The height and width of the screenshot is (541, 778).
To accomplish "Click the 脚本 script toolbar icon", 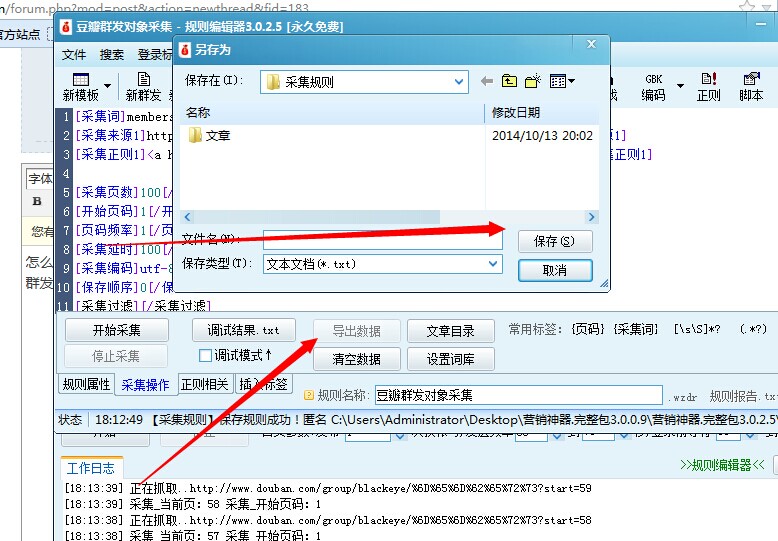I will tap(751, 87).
